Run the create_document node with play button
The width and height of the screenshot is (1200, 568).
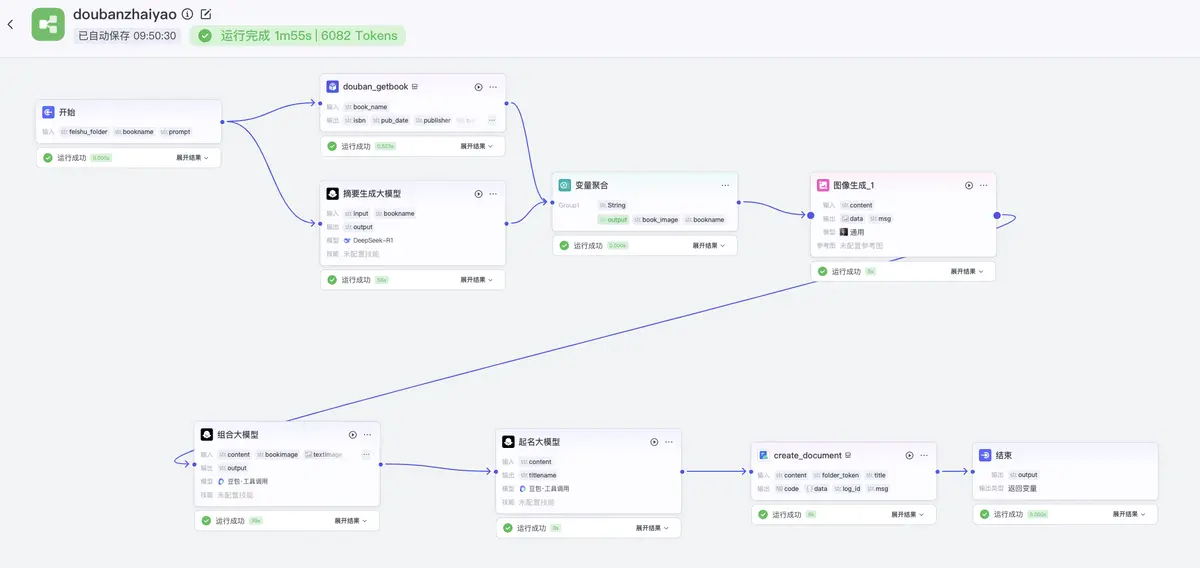pos(910,455)
